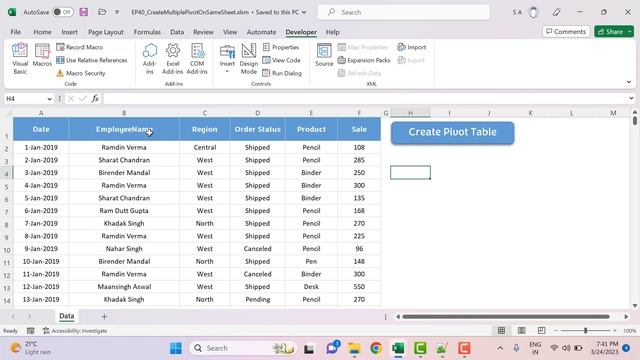Switch to the View tab
Viewport: 640px width, 360px height.
(x=230, y=32)
